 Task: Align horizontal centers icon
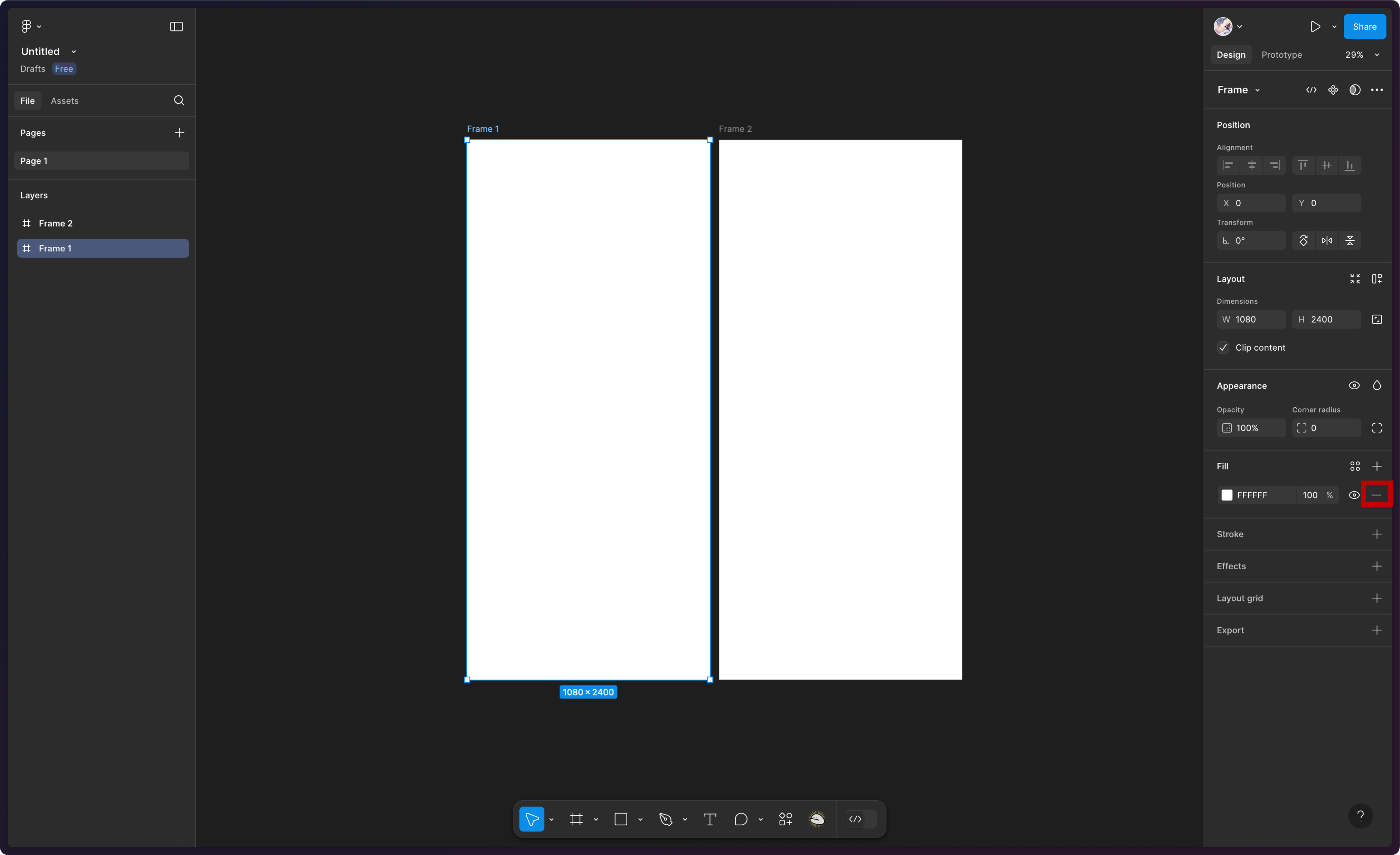click(x=1251, y=166)
